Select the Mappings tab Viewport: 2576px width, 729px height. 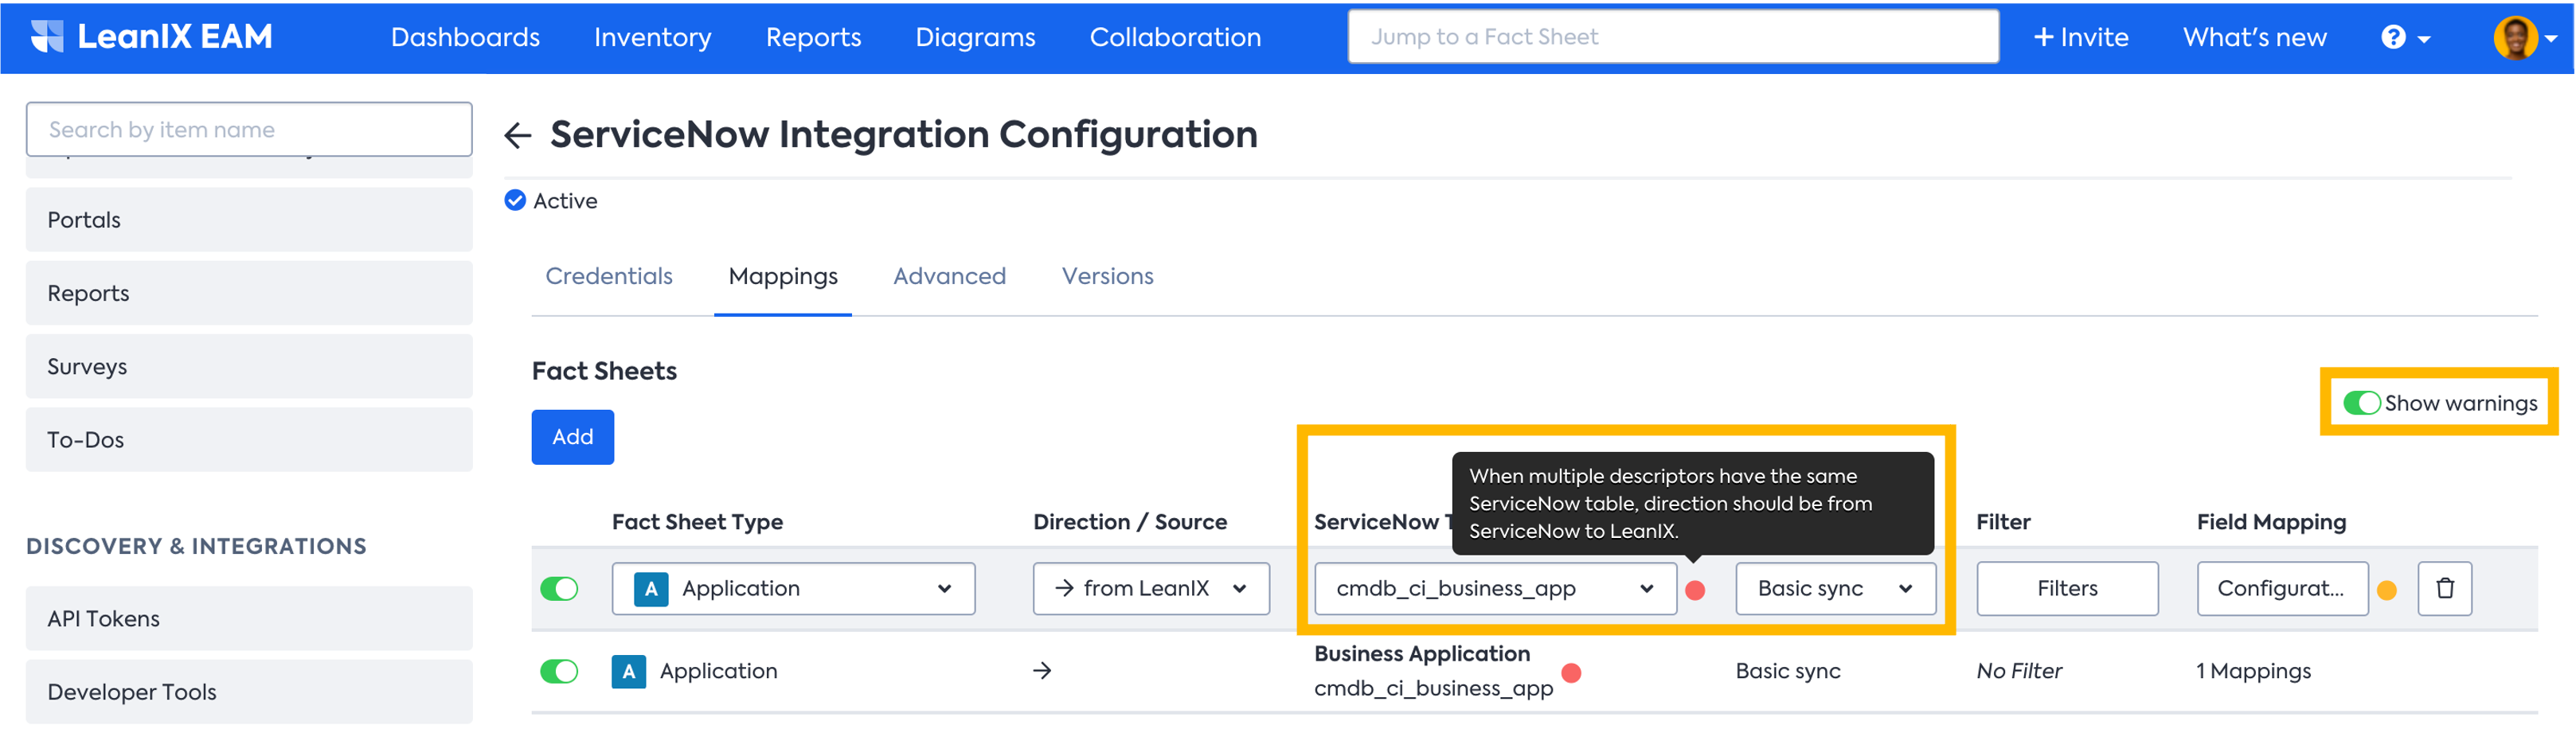point(783,276)
